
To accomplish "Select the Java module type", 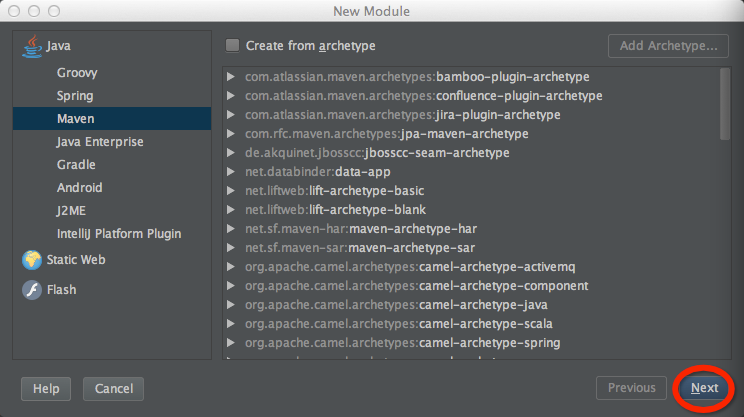I will pyautogui.click(x=58, y=46).
